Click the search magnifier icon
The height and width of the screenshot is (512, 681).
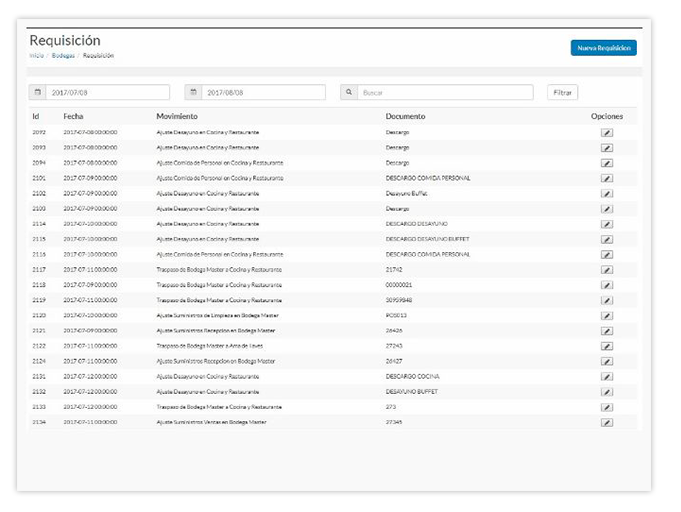tap(349, 92)
